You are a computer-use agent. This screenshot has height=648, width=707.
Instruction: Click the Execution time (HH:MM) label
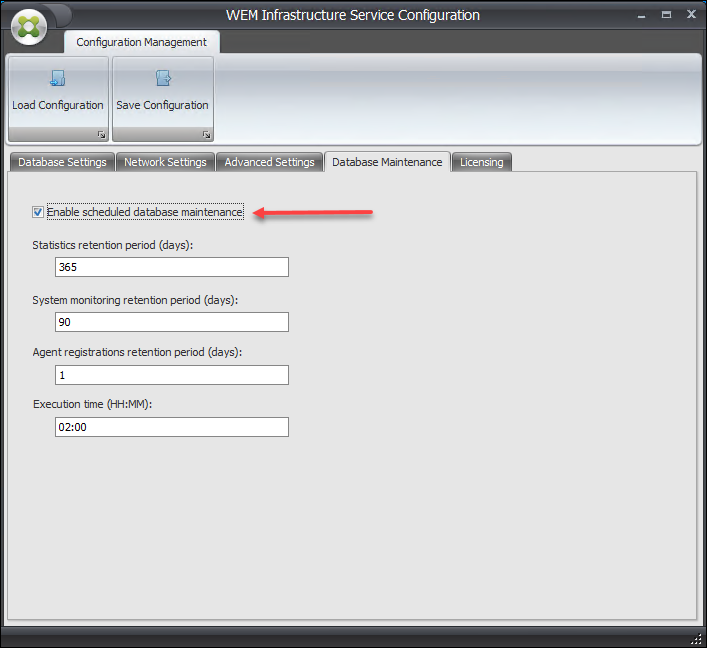[92, 404]
